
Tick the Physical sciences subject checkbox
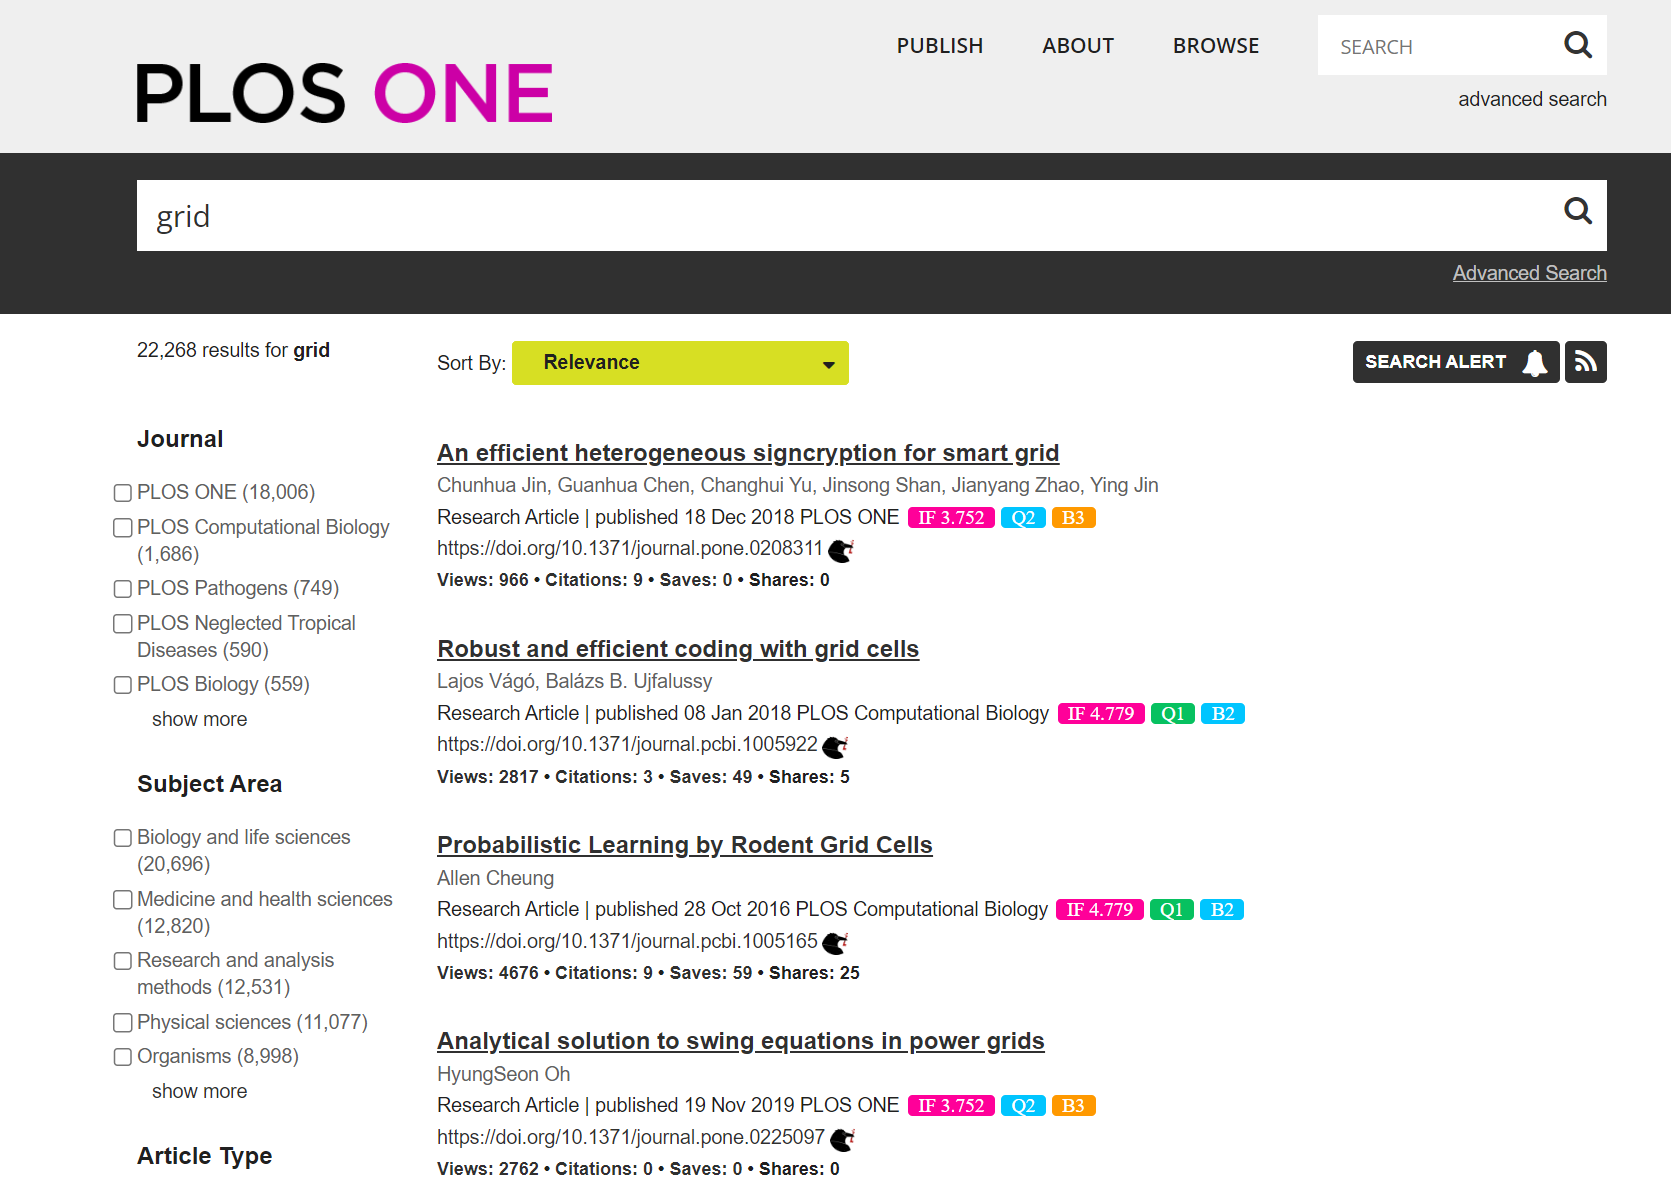123,1022
